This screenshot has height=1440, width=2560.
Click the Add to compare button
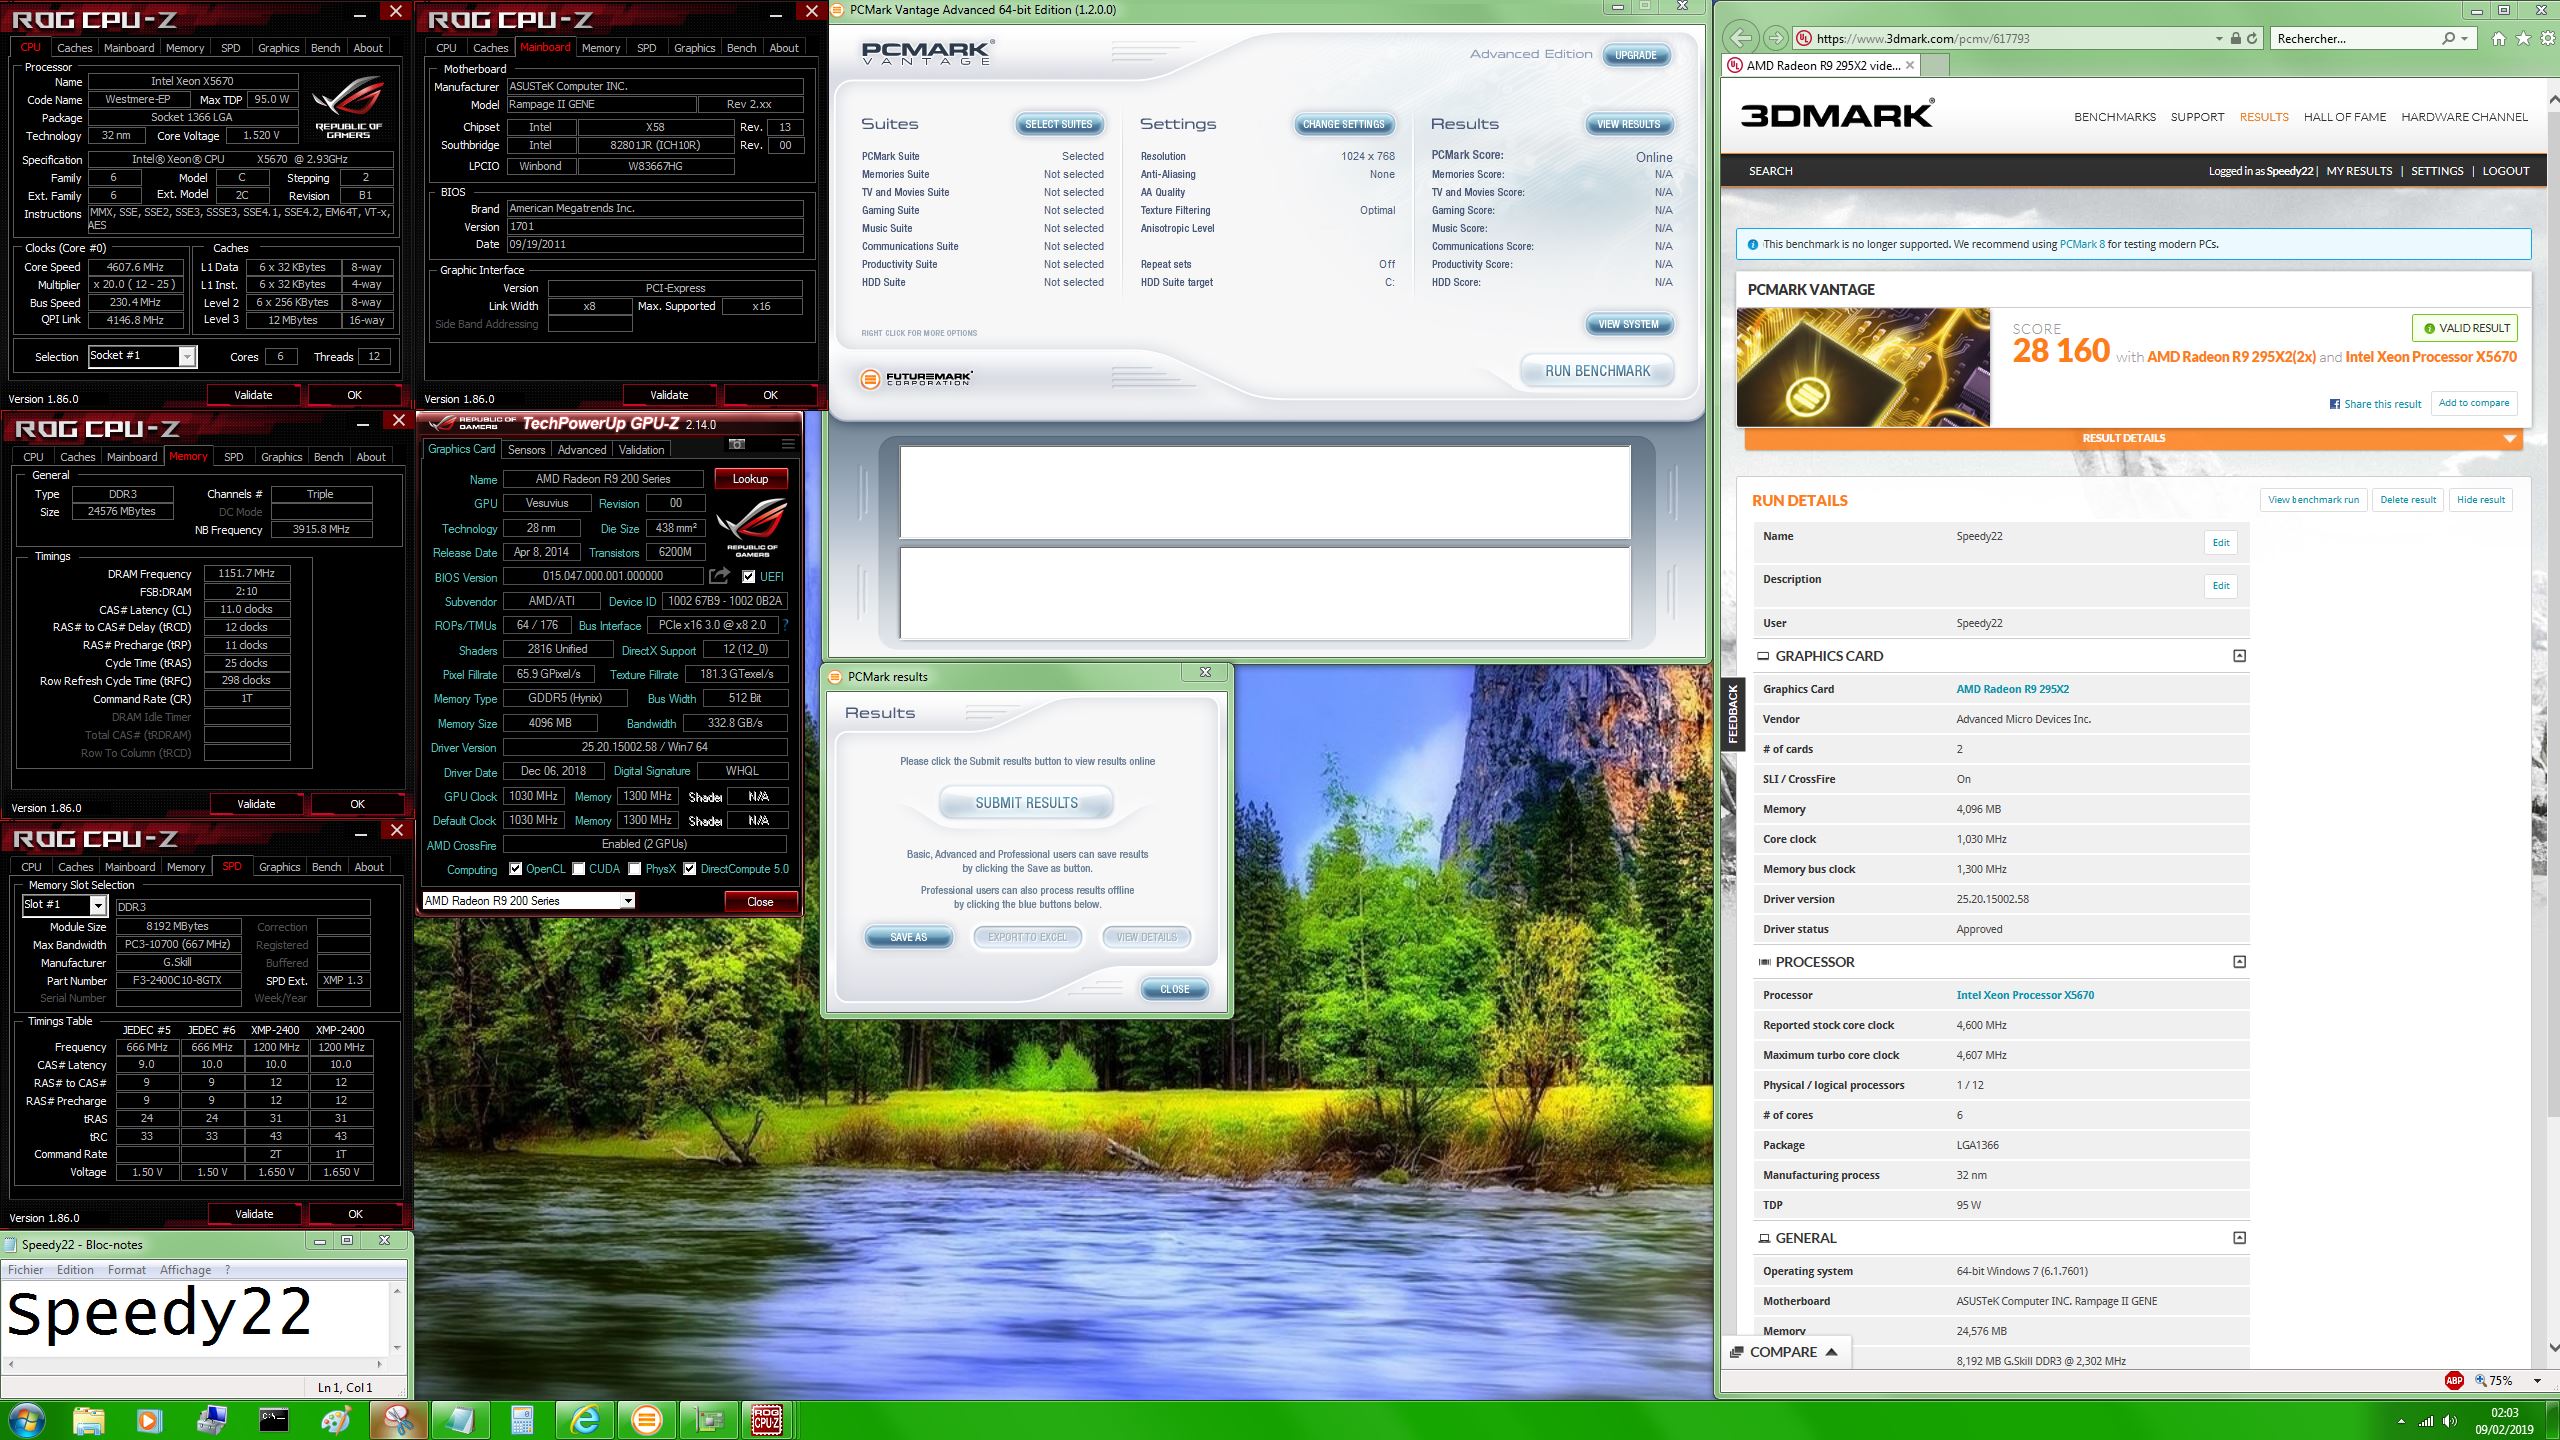(x=2474, y=403)
